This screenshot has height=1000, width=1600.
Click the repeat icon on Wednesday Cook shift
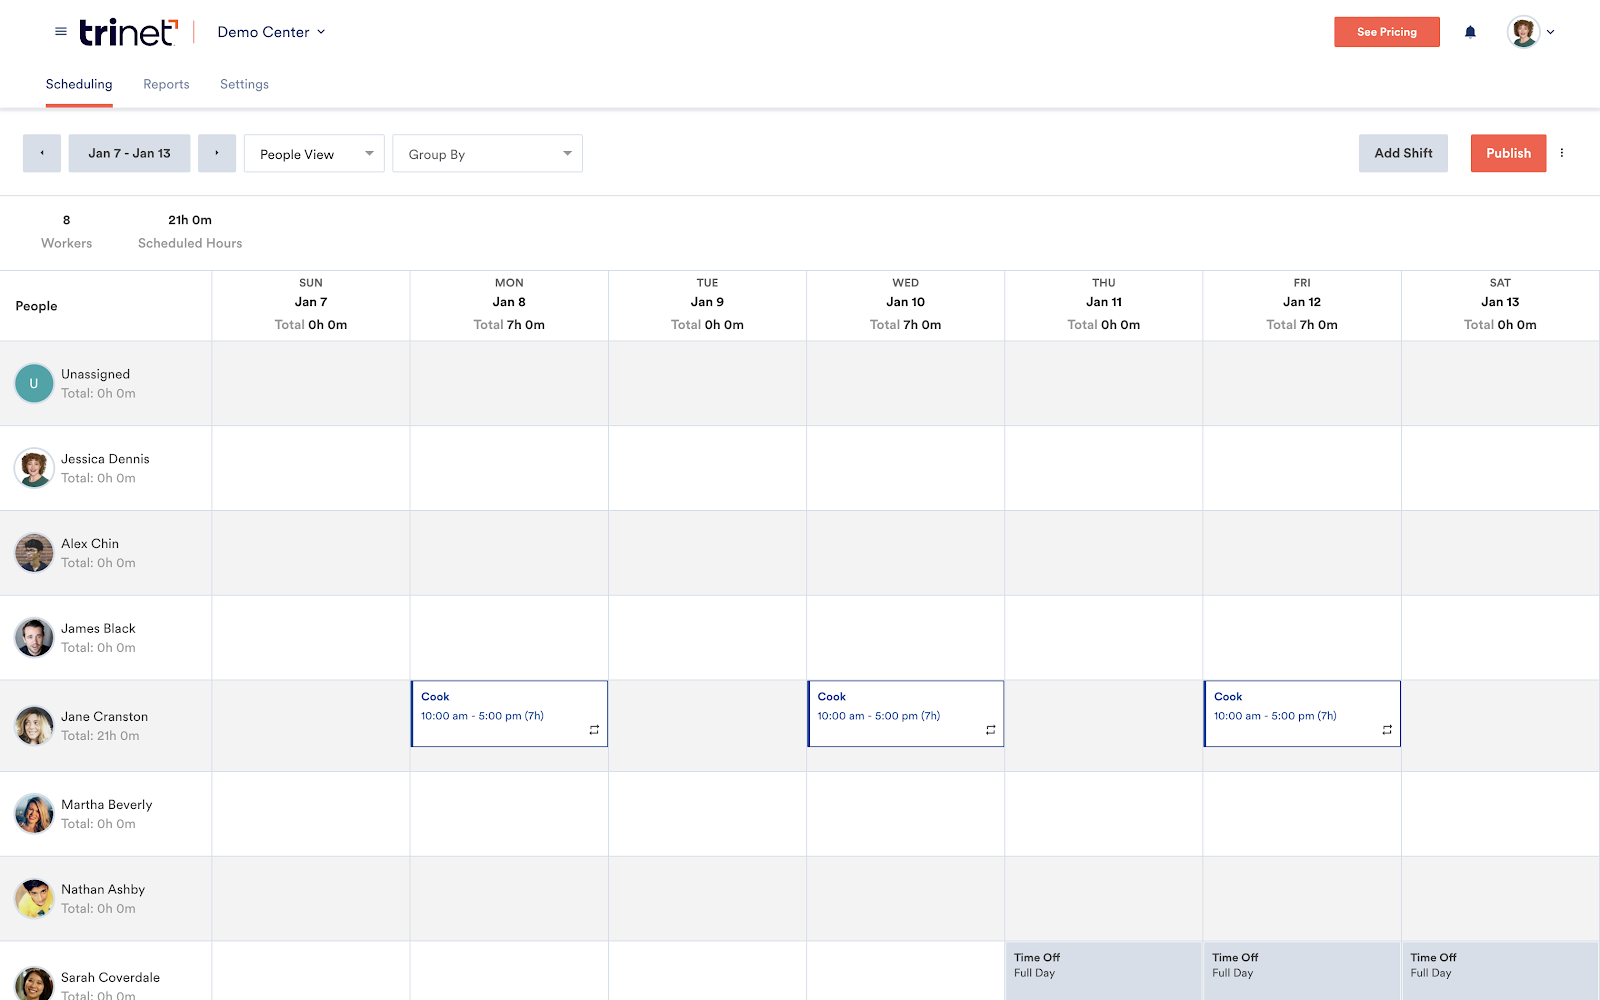pyautogui.click(x=991, y=730)
